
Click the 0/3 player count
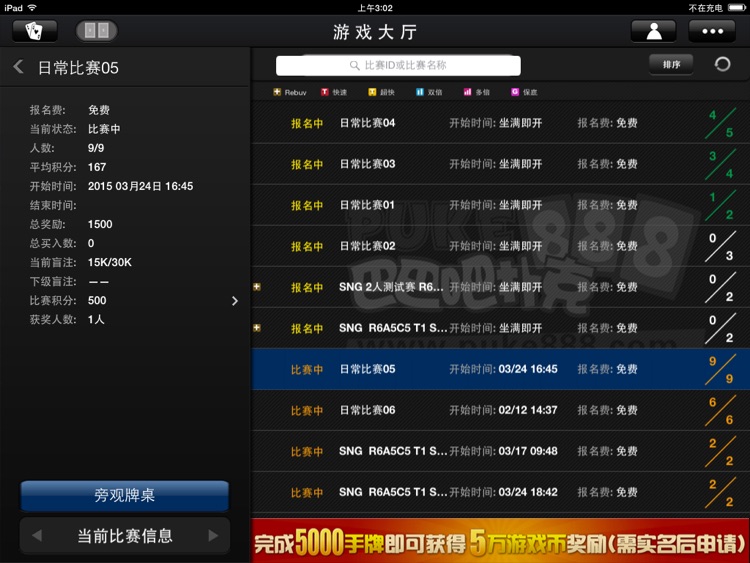721,247
